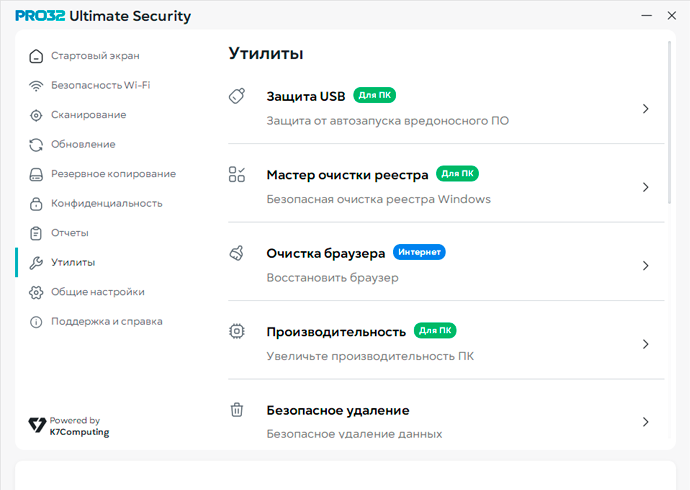This screenshot has height=490, width=690.
Task: Click the registry cleaner wizard icon
Action: click(x=237, y=176)
